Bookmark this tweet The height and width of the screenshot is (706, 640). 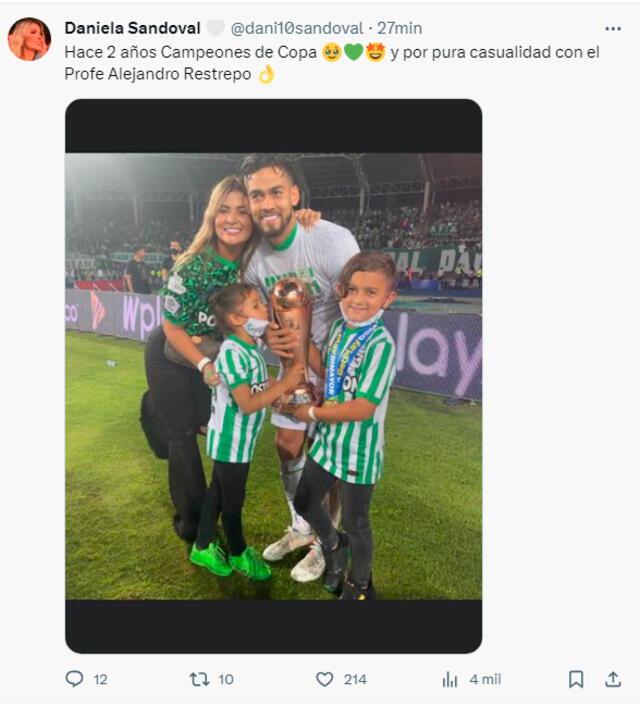(576, 679)
